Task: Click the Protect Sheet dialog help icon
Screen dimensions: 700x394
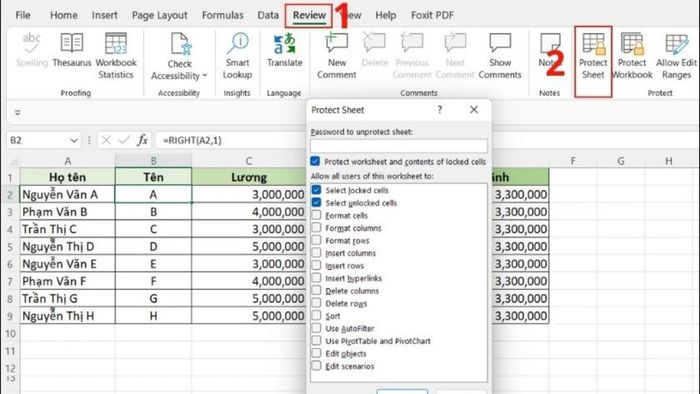Action: point(440,109)
